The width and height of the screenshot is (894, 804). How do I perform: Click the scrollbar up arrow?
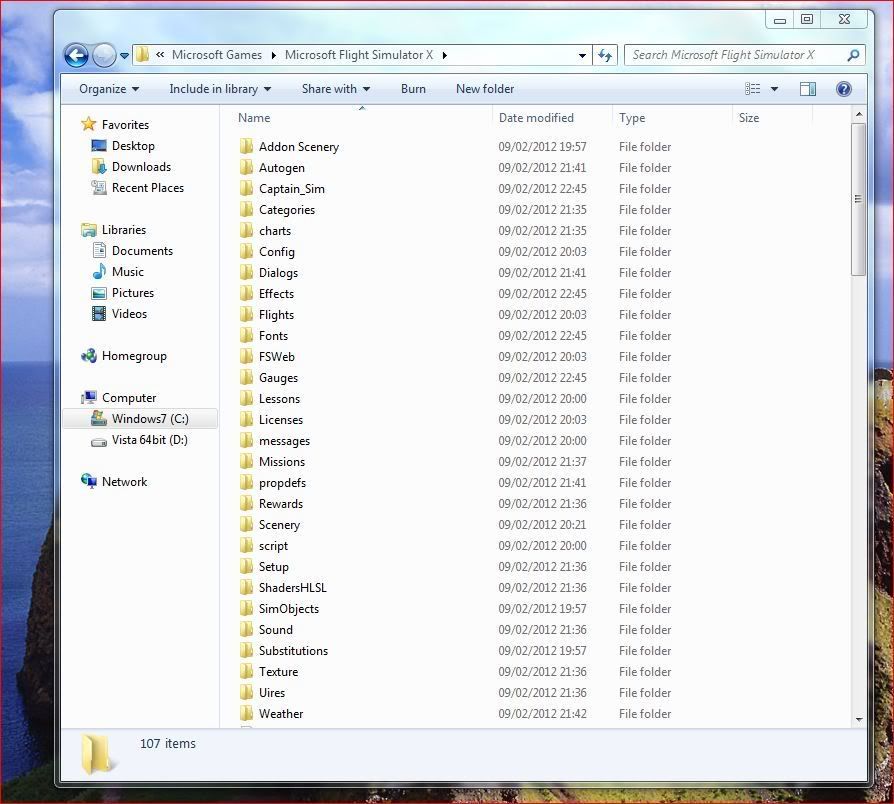click(859, 115)
